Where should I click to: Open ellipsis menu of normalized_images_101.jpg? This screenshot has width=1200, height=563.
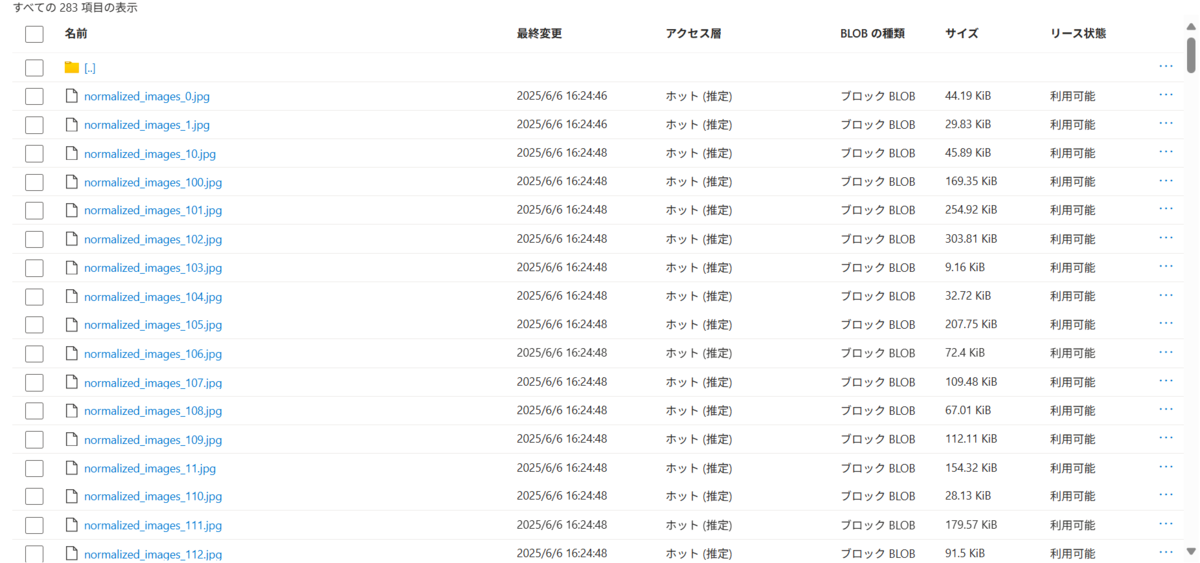click(x=1165, y=209)
